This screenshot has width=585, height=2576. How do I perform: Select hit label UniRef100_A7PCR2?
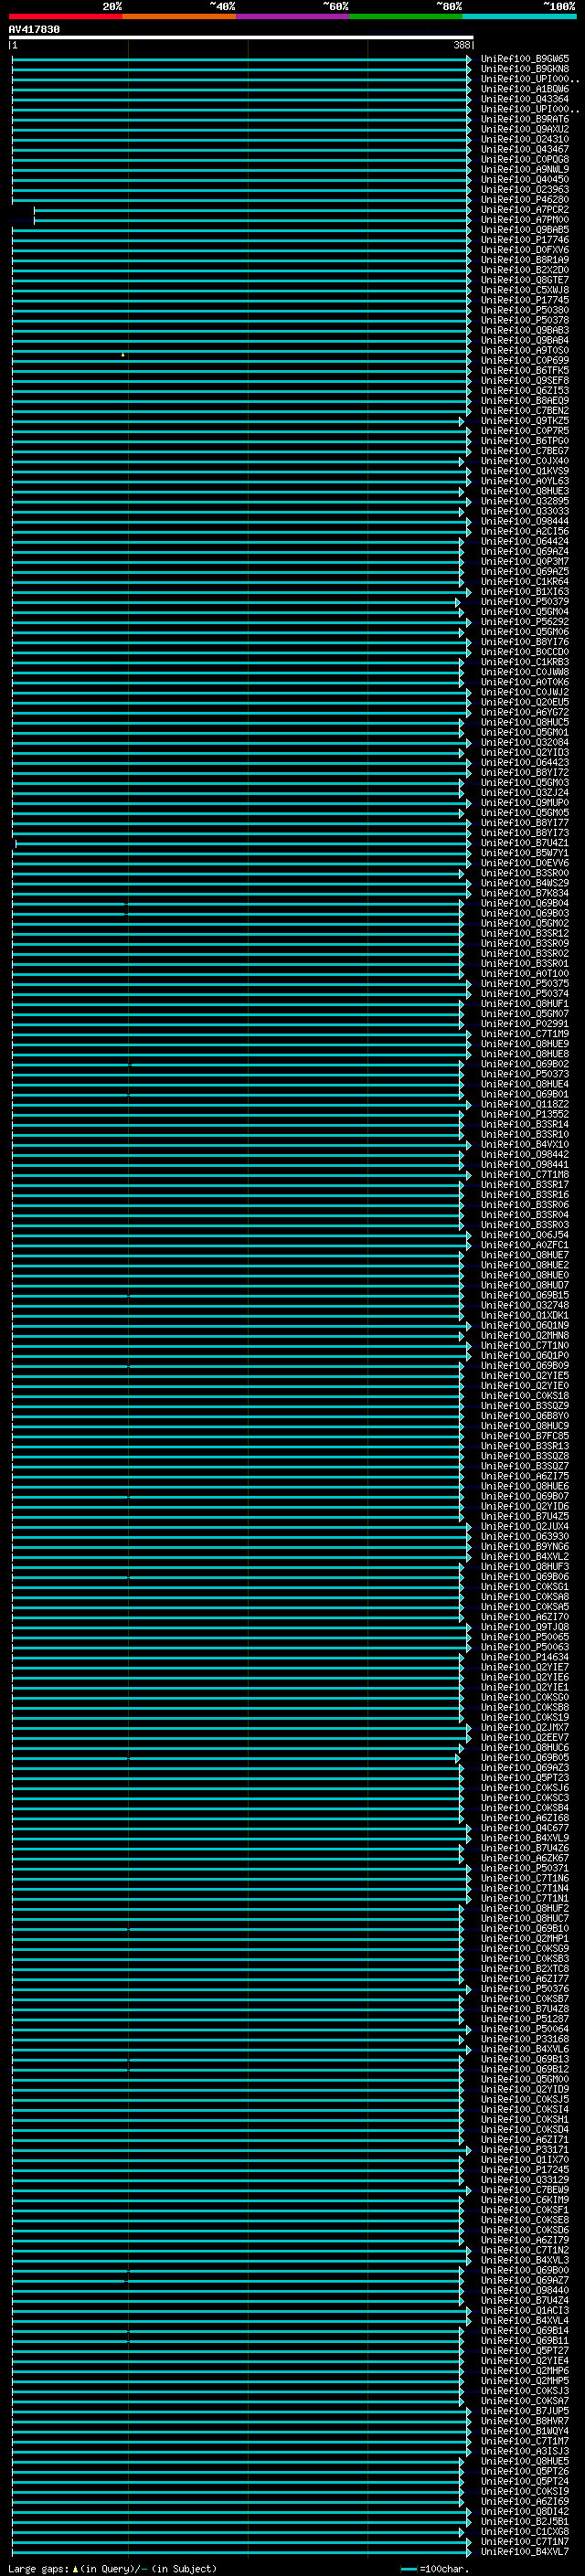click(525, 210)
